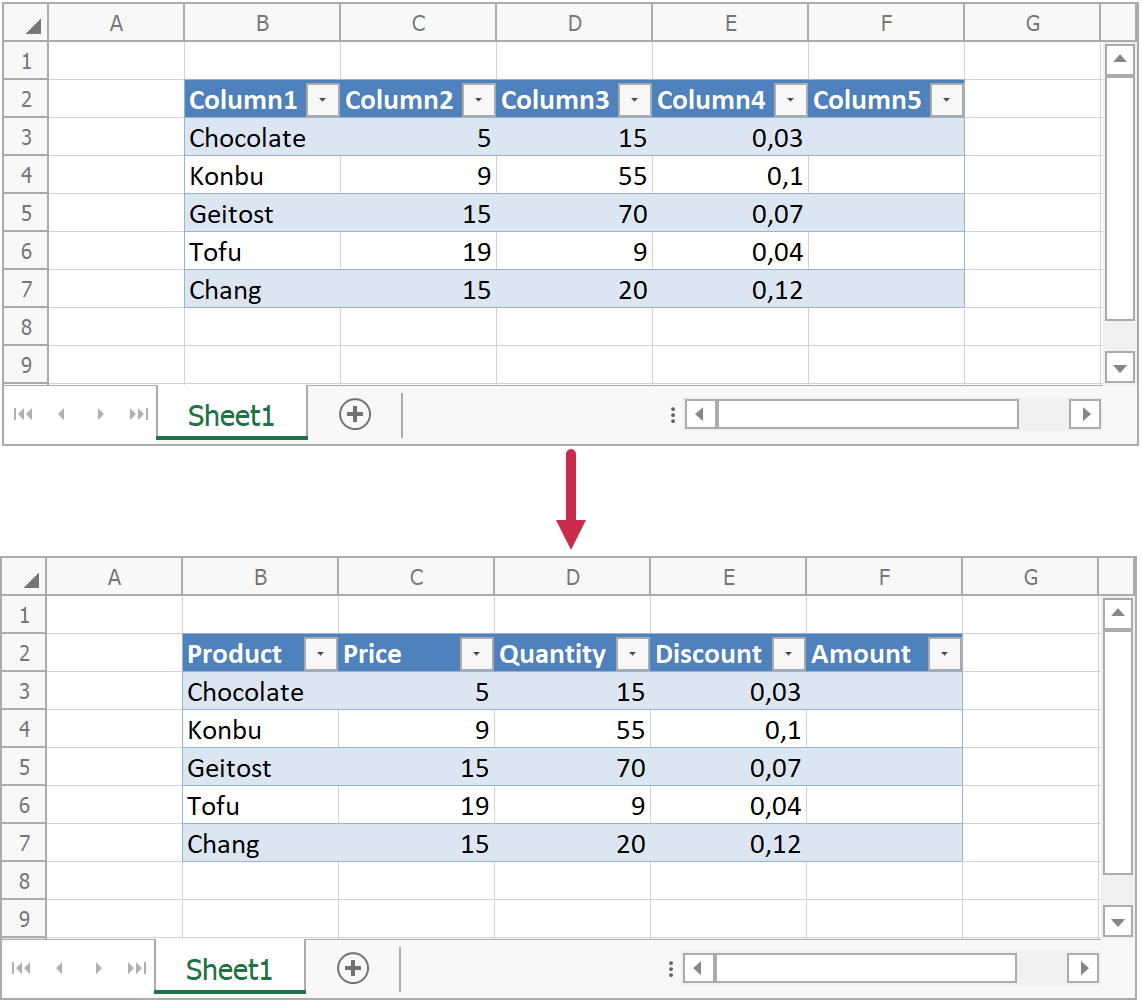Image resolution: width=1142 pixels, height=1000 pixels.
Task: Click horizontal scrollbar thumb in top spreadsheet
Action: 867,414
